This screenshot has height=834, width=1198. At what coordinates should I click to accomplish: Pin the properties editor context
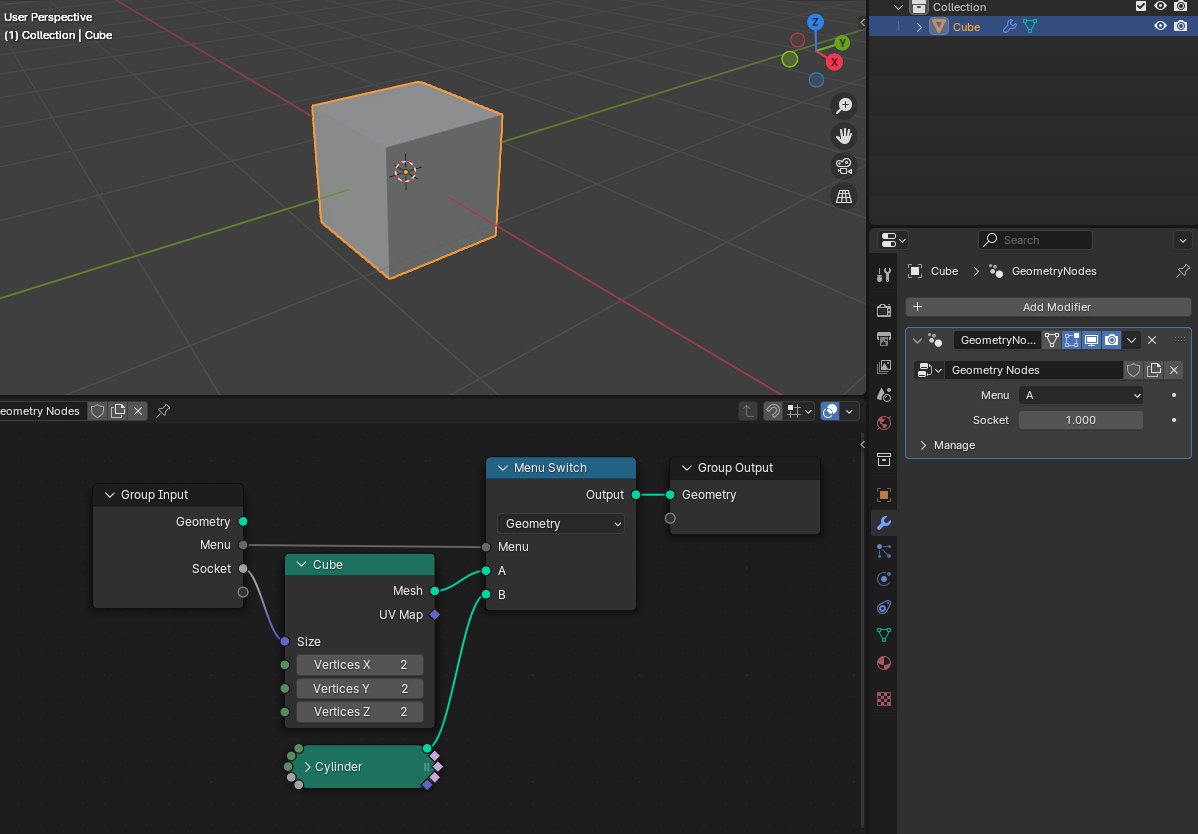(x=1183, y=271)
